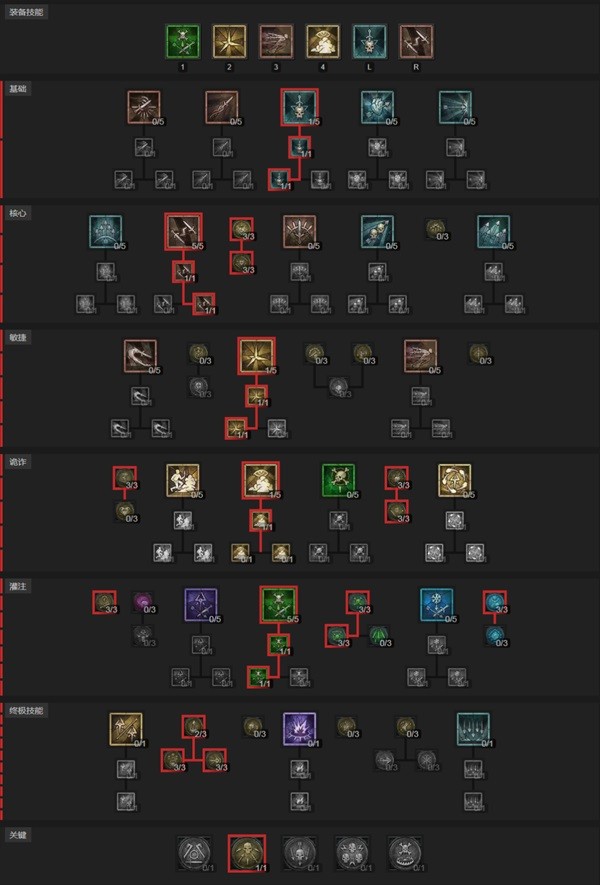
Task: Click the selected 1/1 key passive in 关键
Action: (x=247, y=853)
